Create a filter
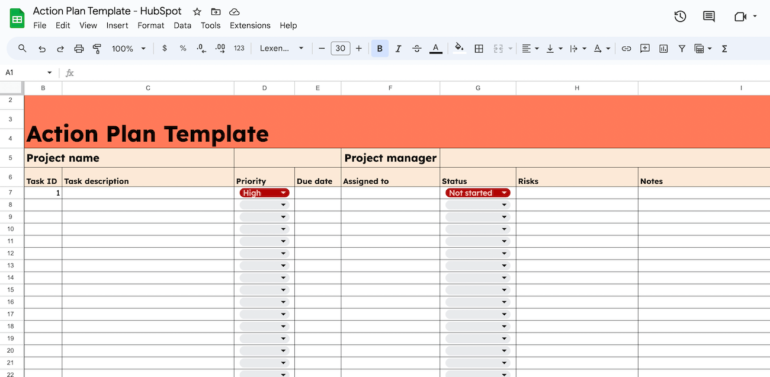The image size is (770, 377). 682,49
